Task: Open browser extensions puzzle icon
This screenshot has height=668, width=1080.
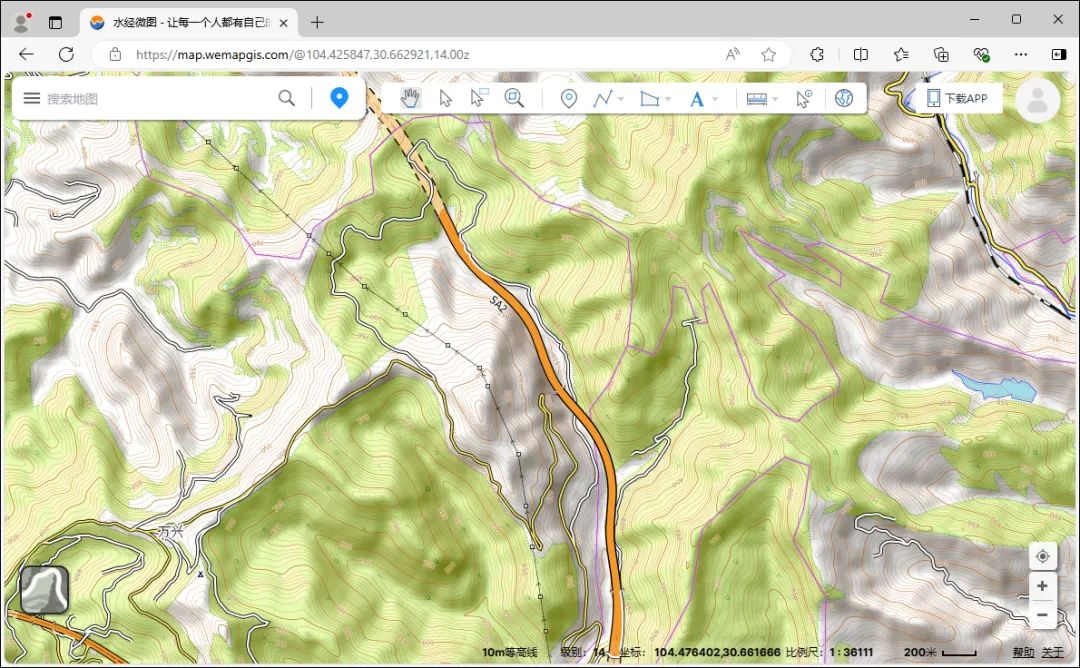Action: coord(817,54)
